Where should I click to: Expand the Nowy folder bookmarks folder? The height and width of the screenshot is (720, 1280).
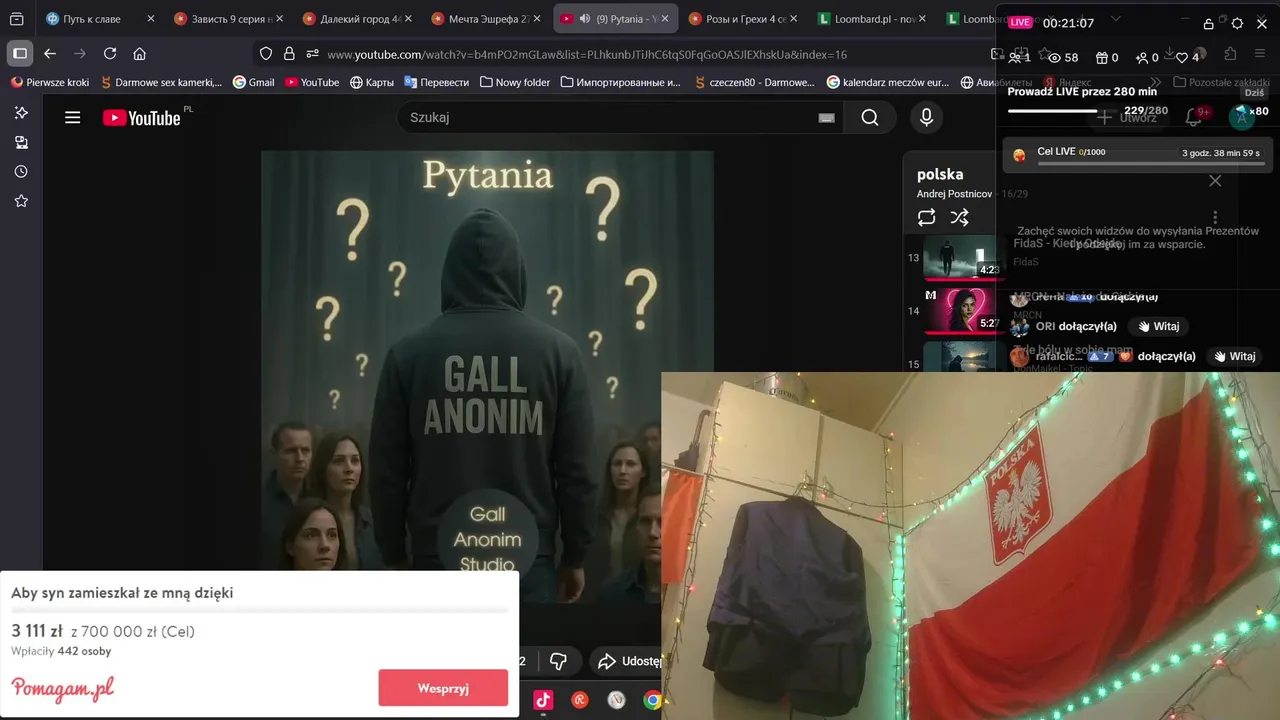click(515, 82)
